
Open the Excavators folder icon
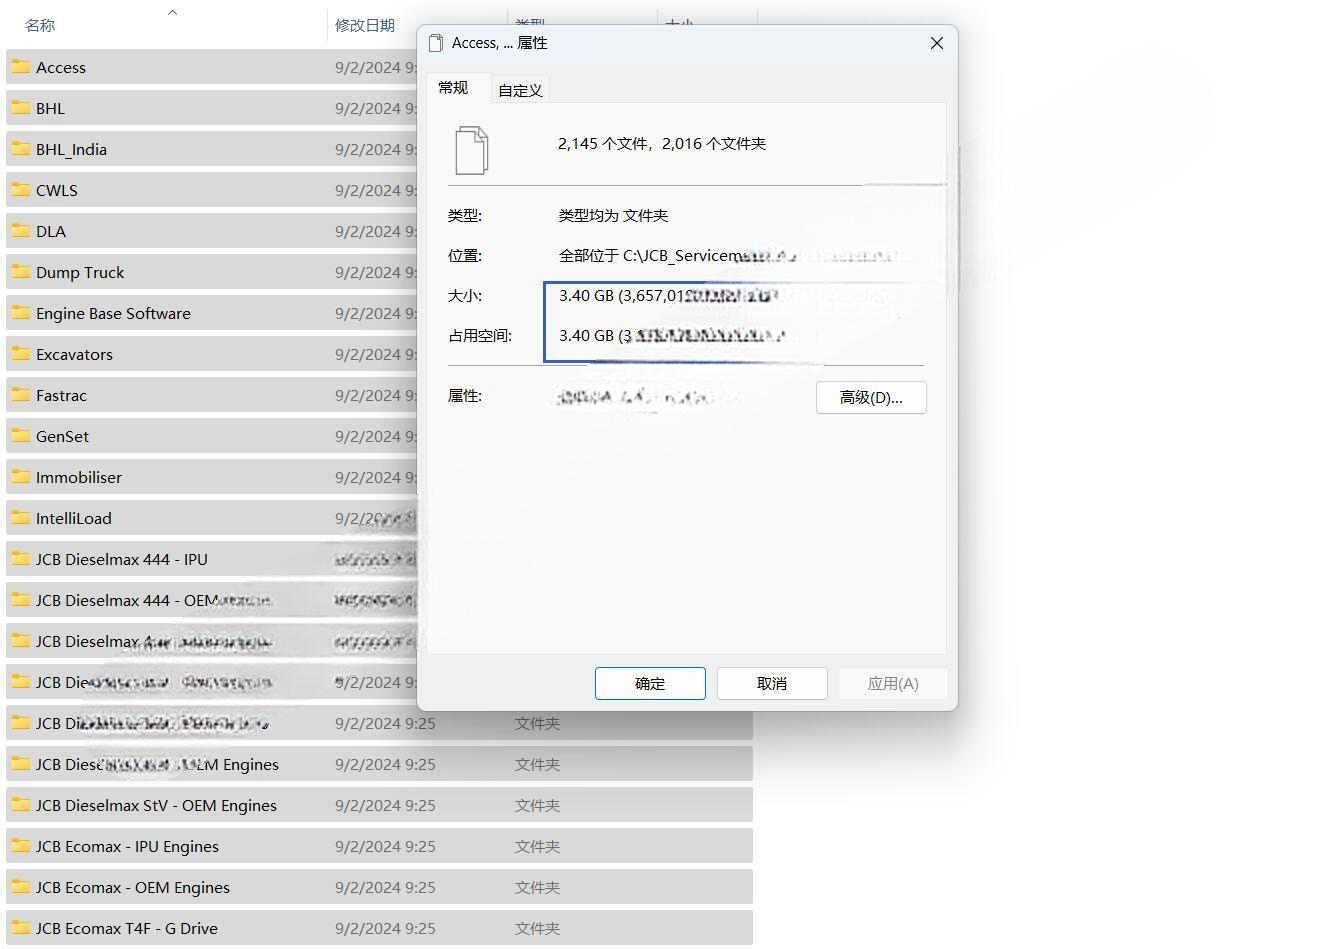tap(22, 354)
